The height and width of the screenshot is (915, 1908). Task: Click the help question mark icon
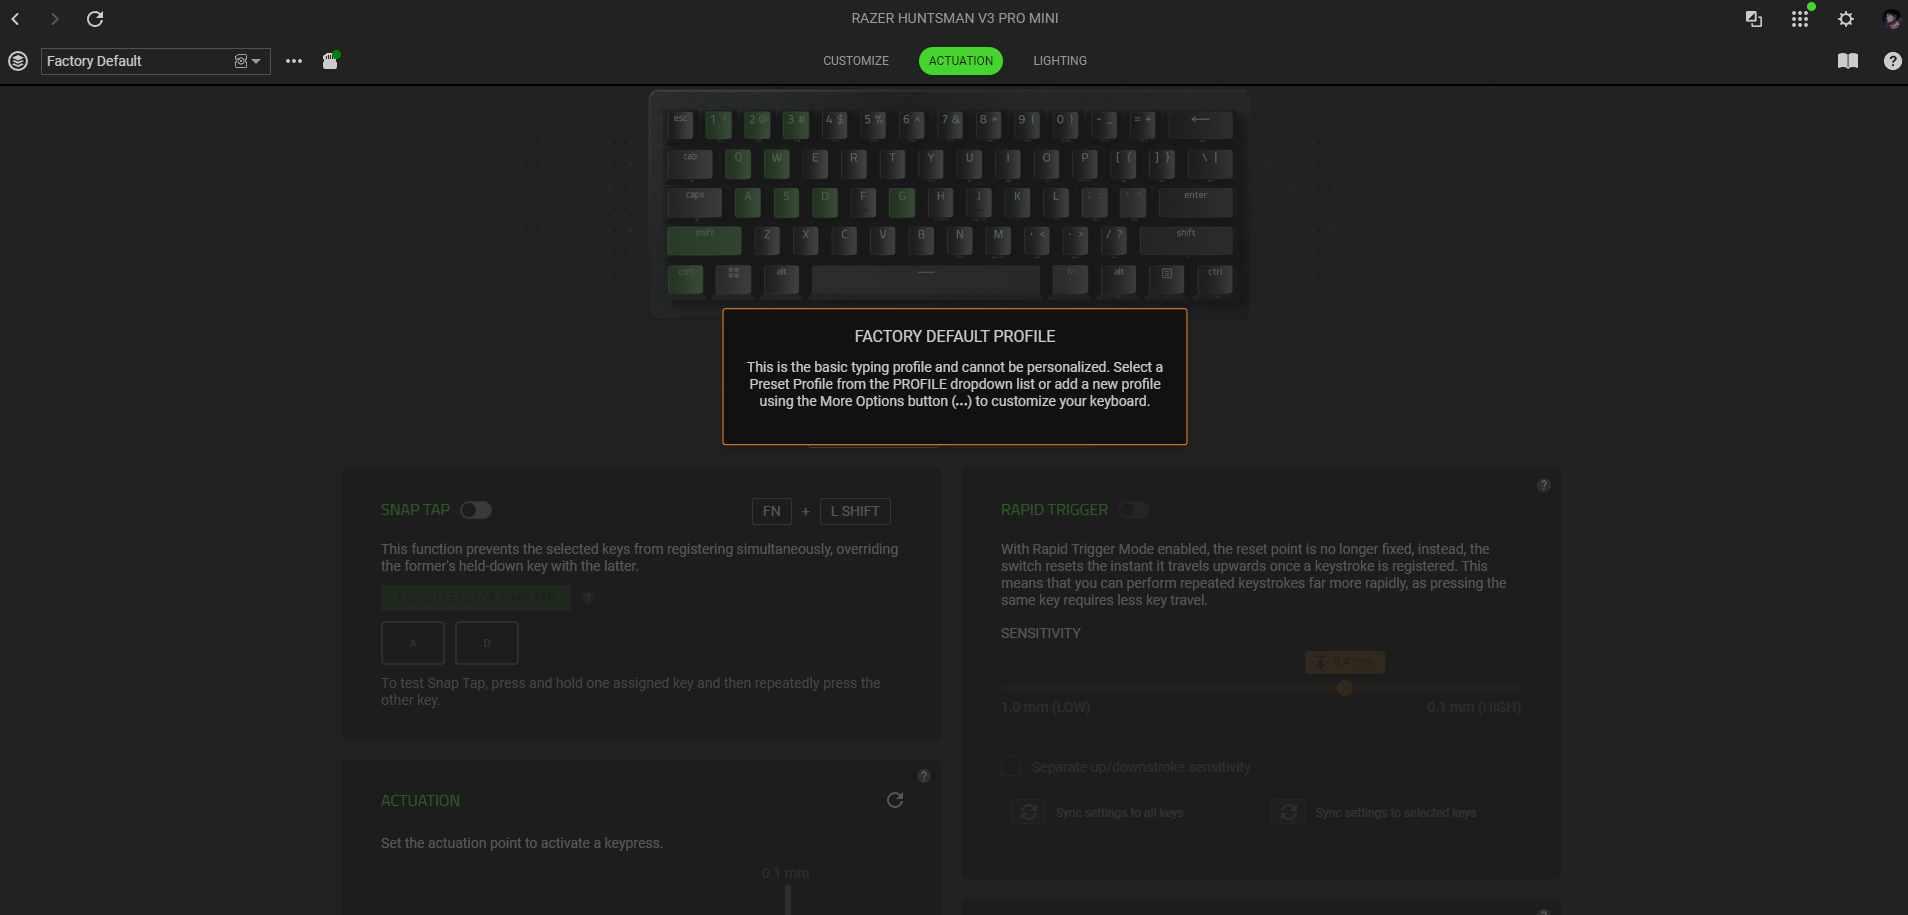click(1892, 61)
